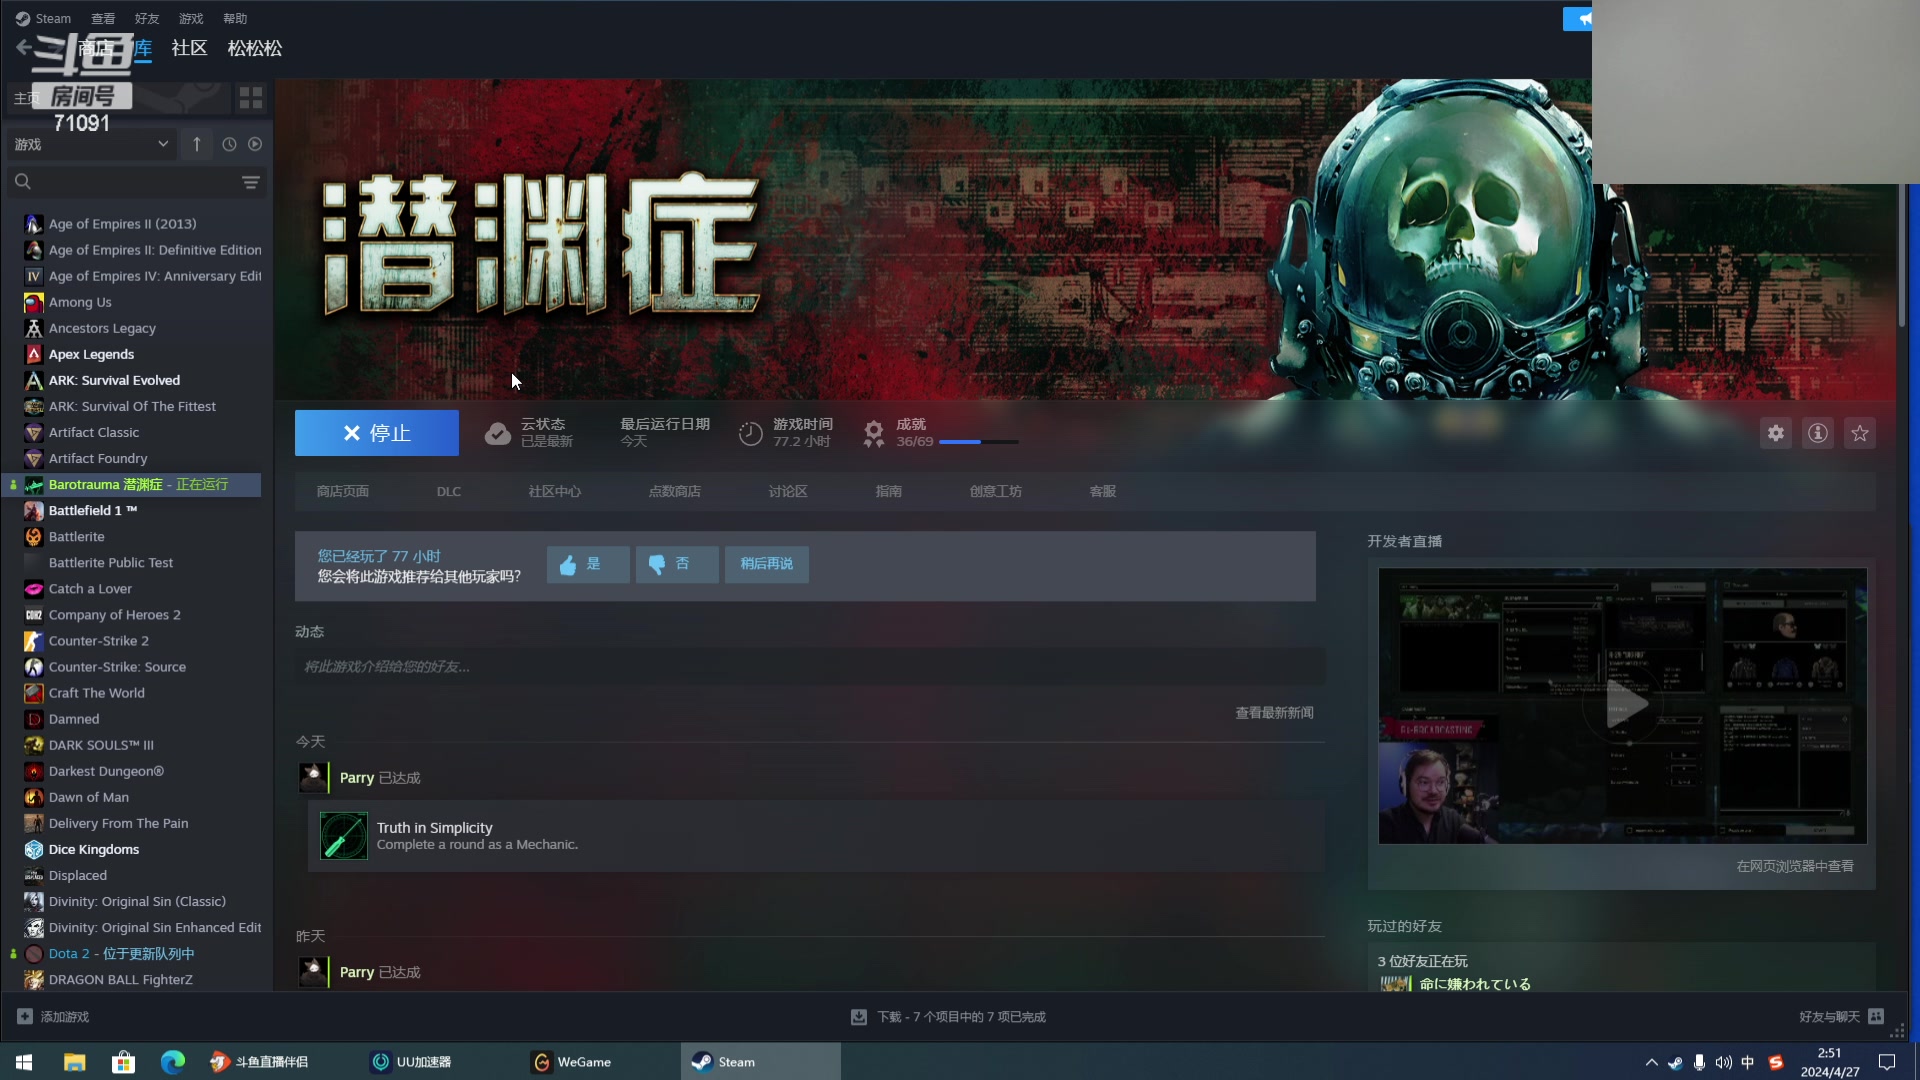1920x1080 pixels.
Task: Recommend game with thumbs up 是 button
Action: point(588,564)
